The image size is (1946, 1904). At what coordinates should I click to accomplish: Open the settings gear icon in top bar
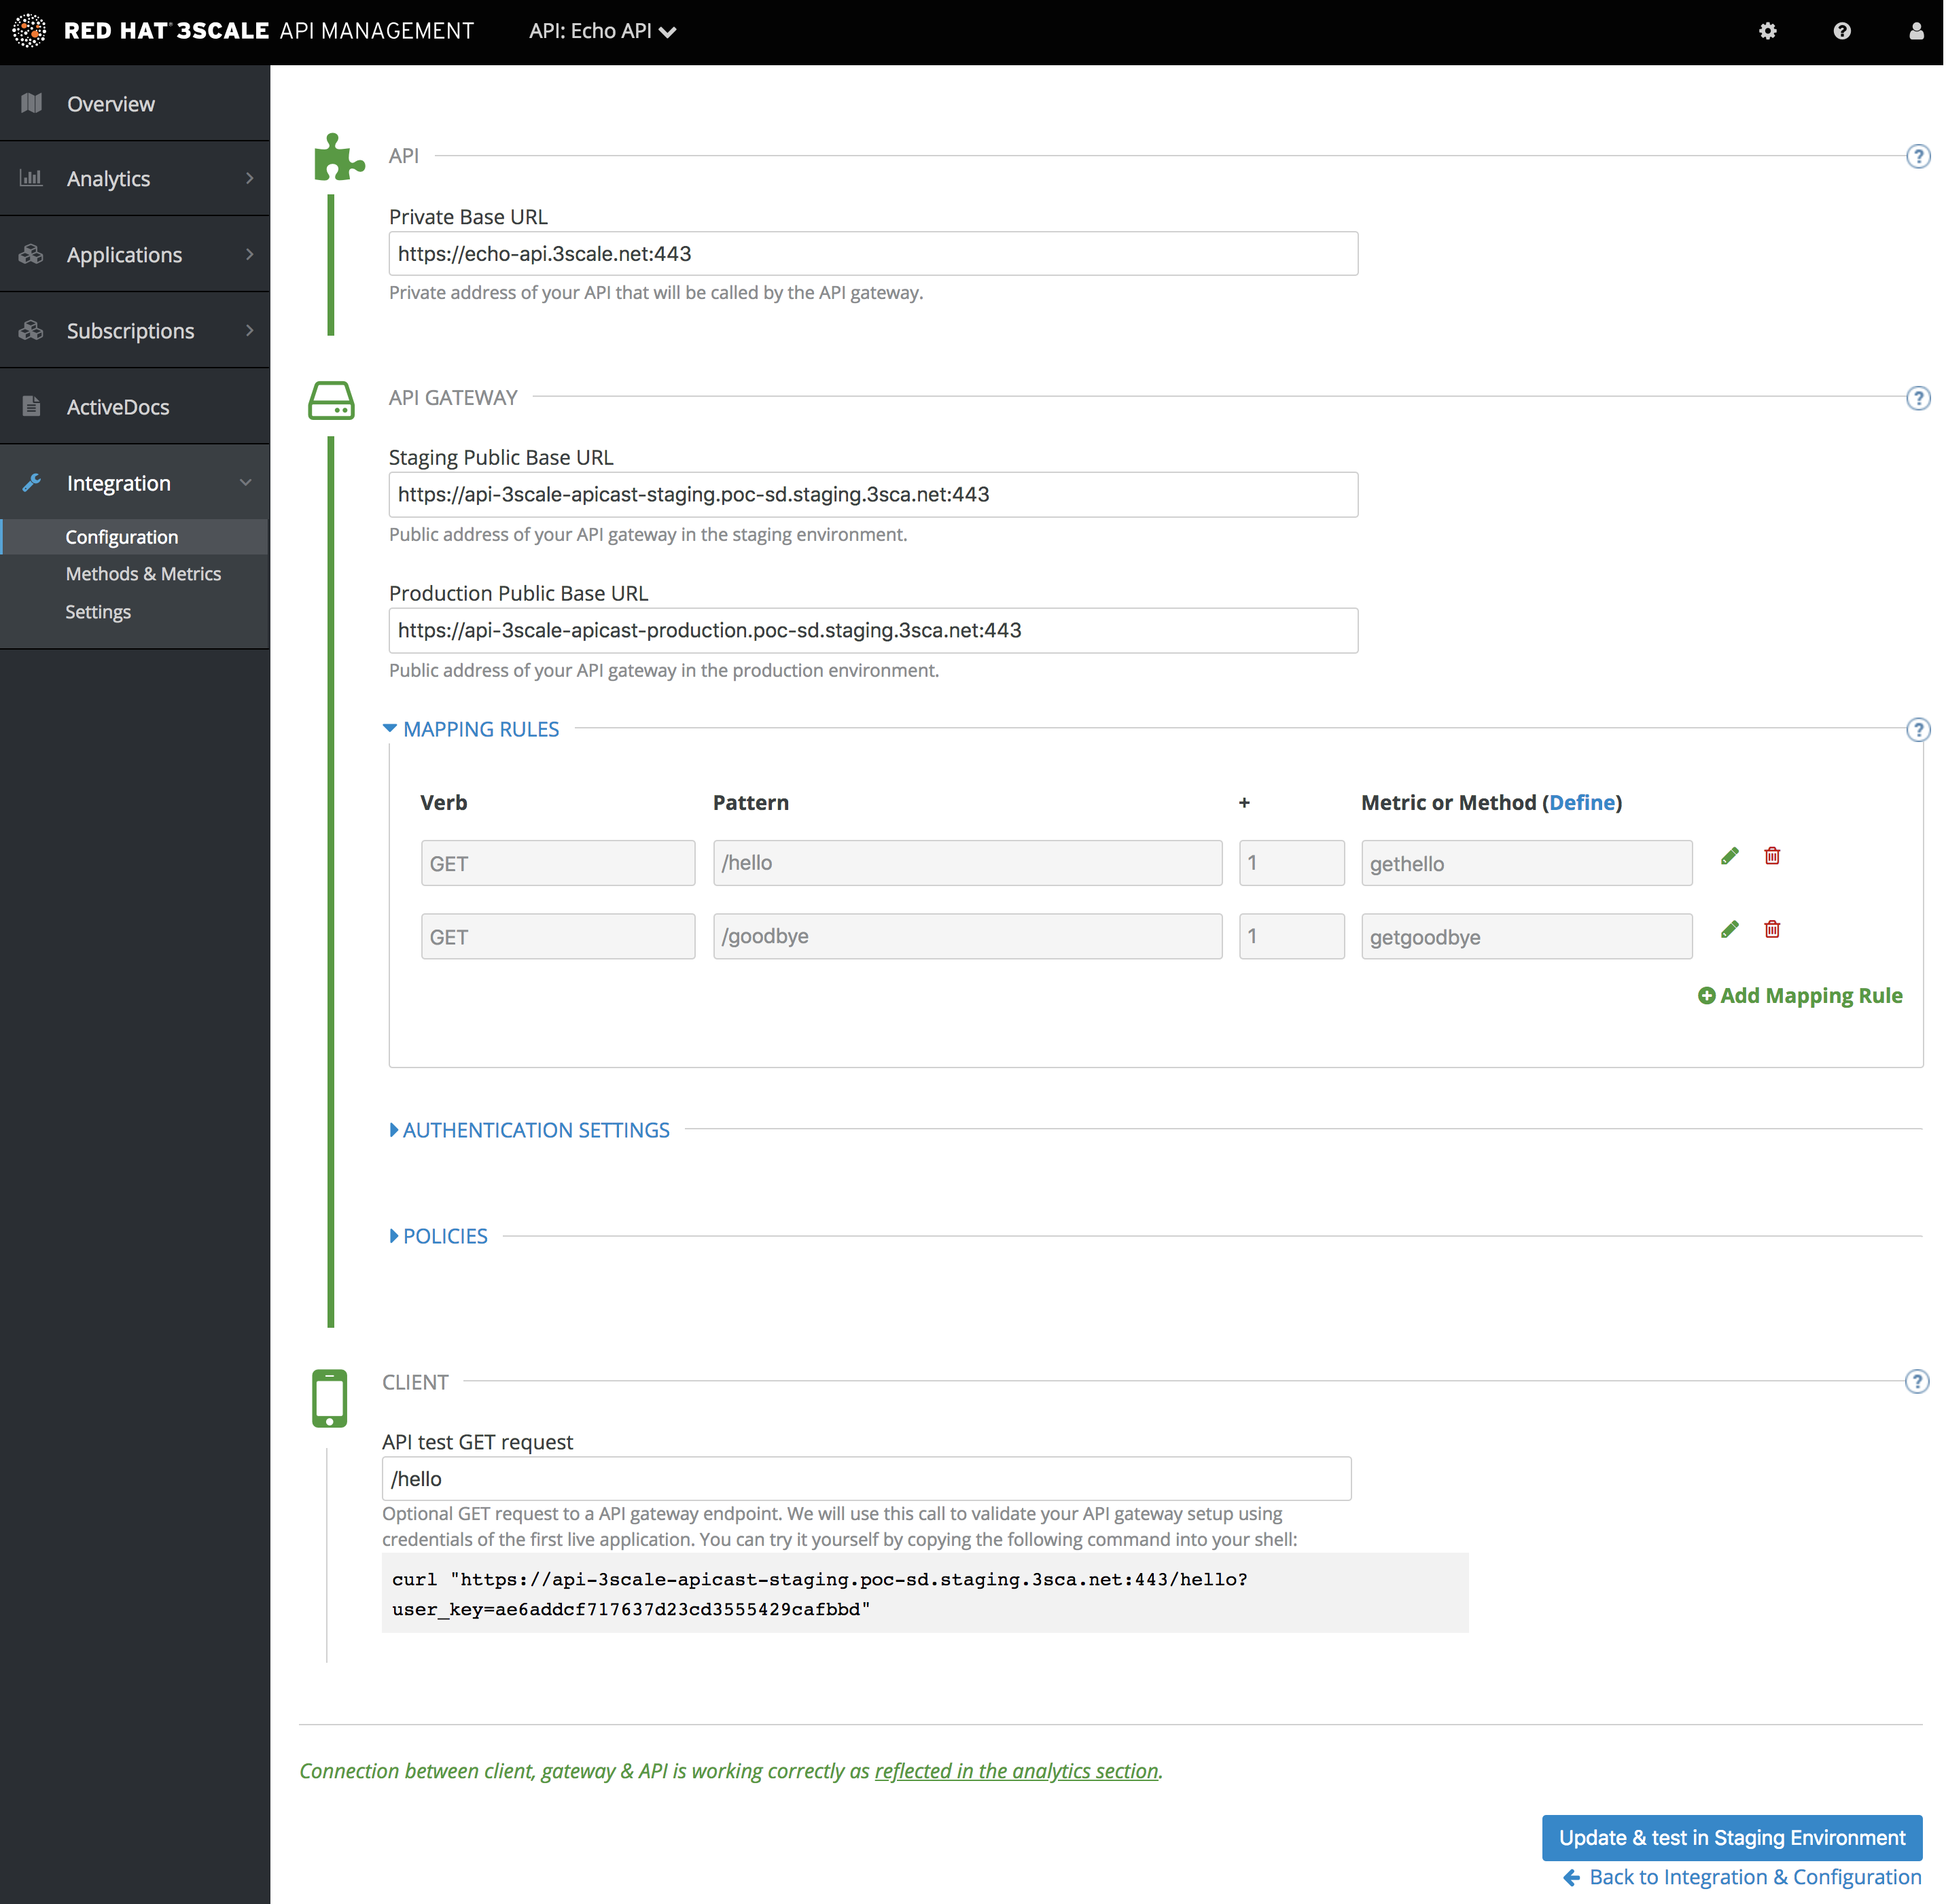1767,31
